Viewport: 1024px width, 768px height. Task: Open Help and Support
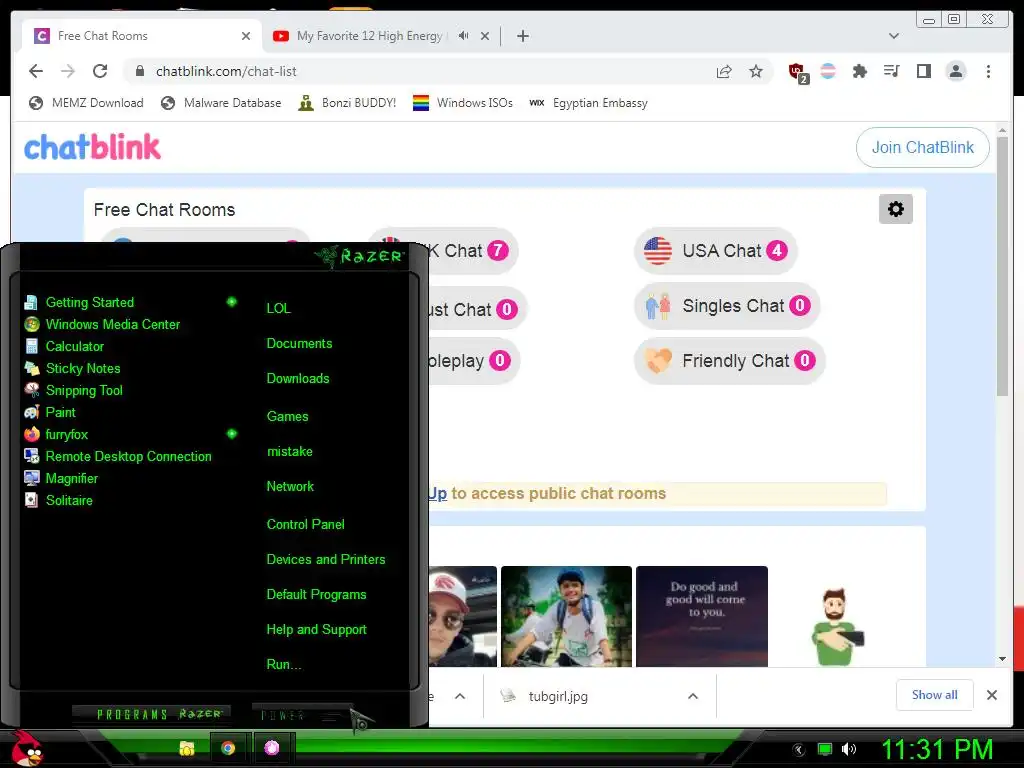pyautogui.click(x=316, y=630)
